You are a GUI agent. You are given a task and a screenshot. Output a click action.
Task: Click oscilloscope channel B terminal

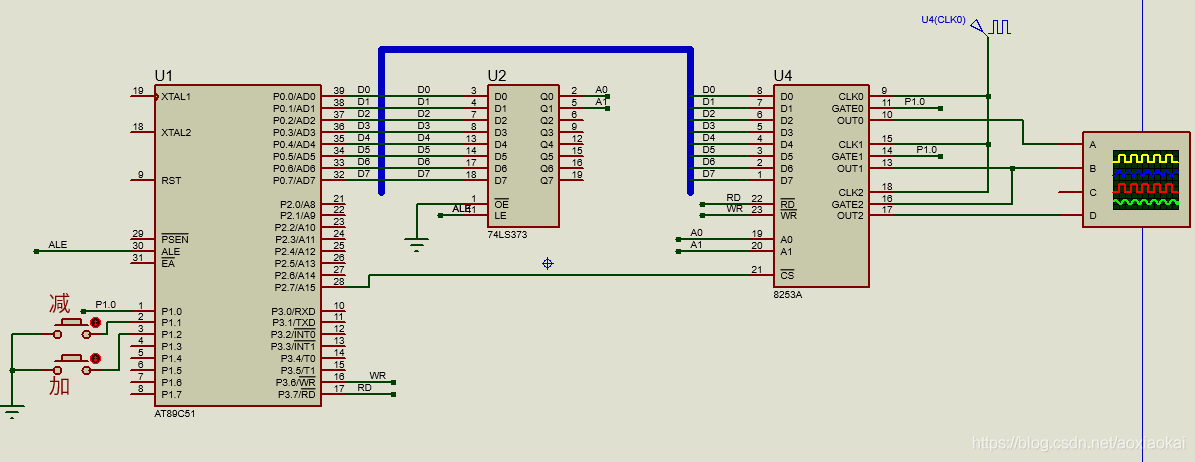[1092, 168]
